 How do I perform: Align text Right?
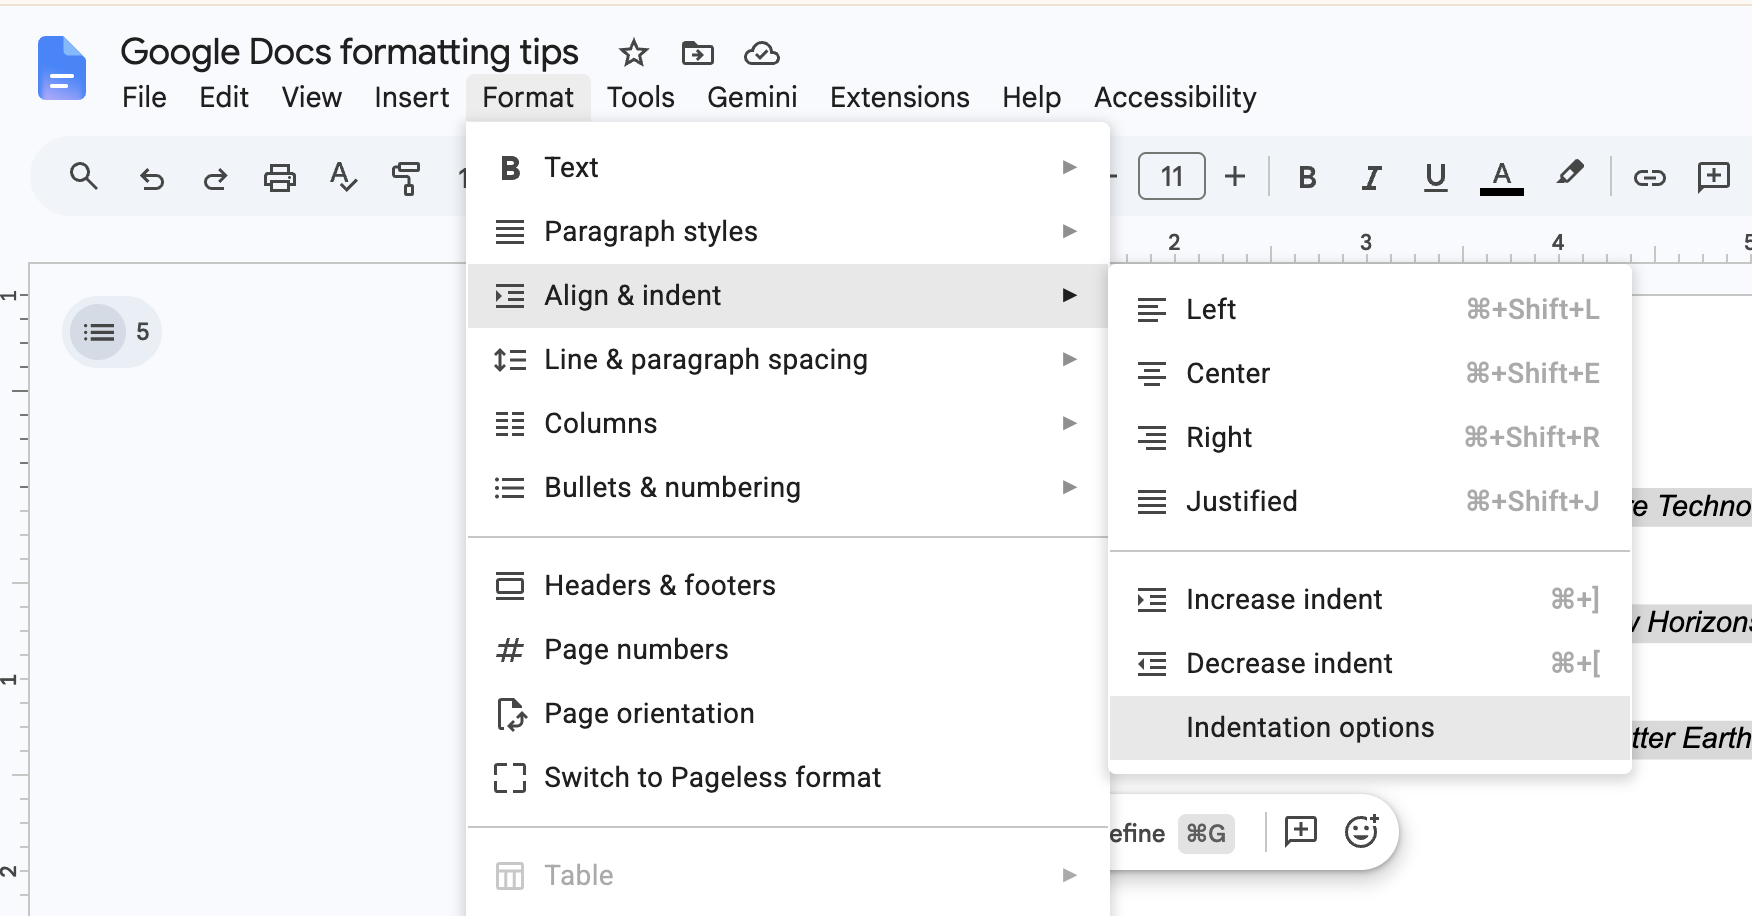[1370, 438]
